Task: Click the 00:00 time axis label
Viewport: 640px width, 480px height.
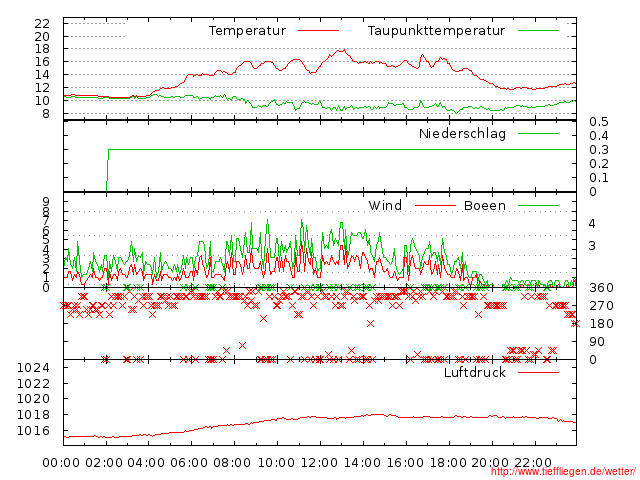Action: (x=61, y=463)
